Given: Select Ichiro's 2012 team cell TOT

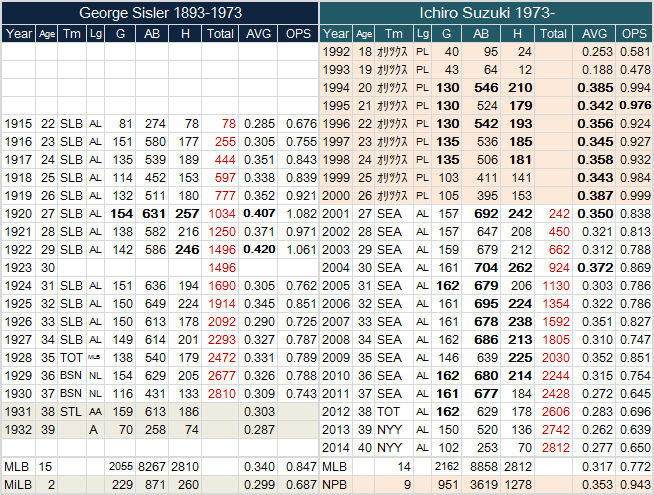Looking at the screenshot, I should click(394, 412).
